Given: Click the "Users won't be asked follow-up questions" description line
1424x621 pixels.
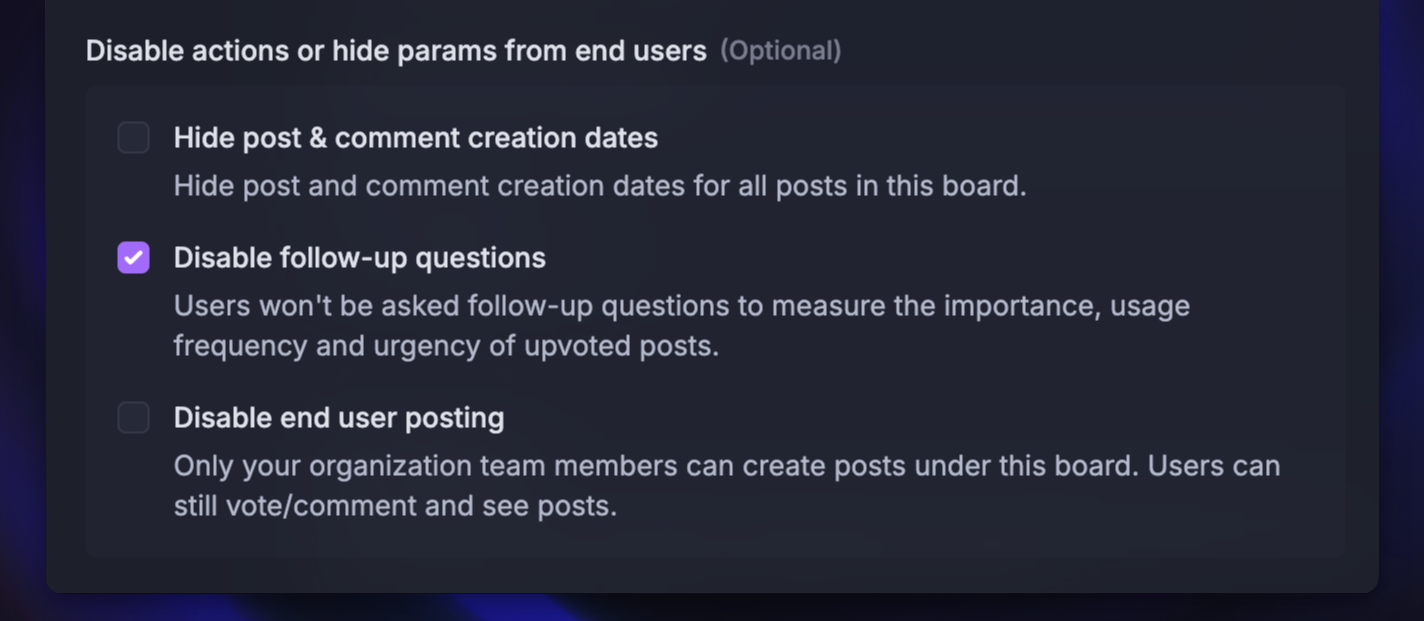Looking at the screenshot, I should [682, 306].
